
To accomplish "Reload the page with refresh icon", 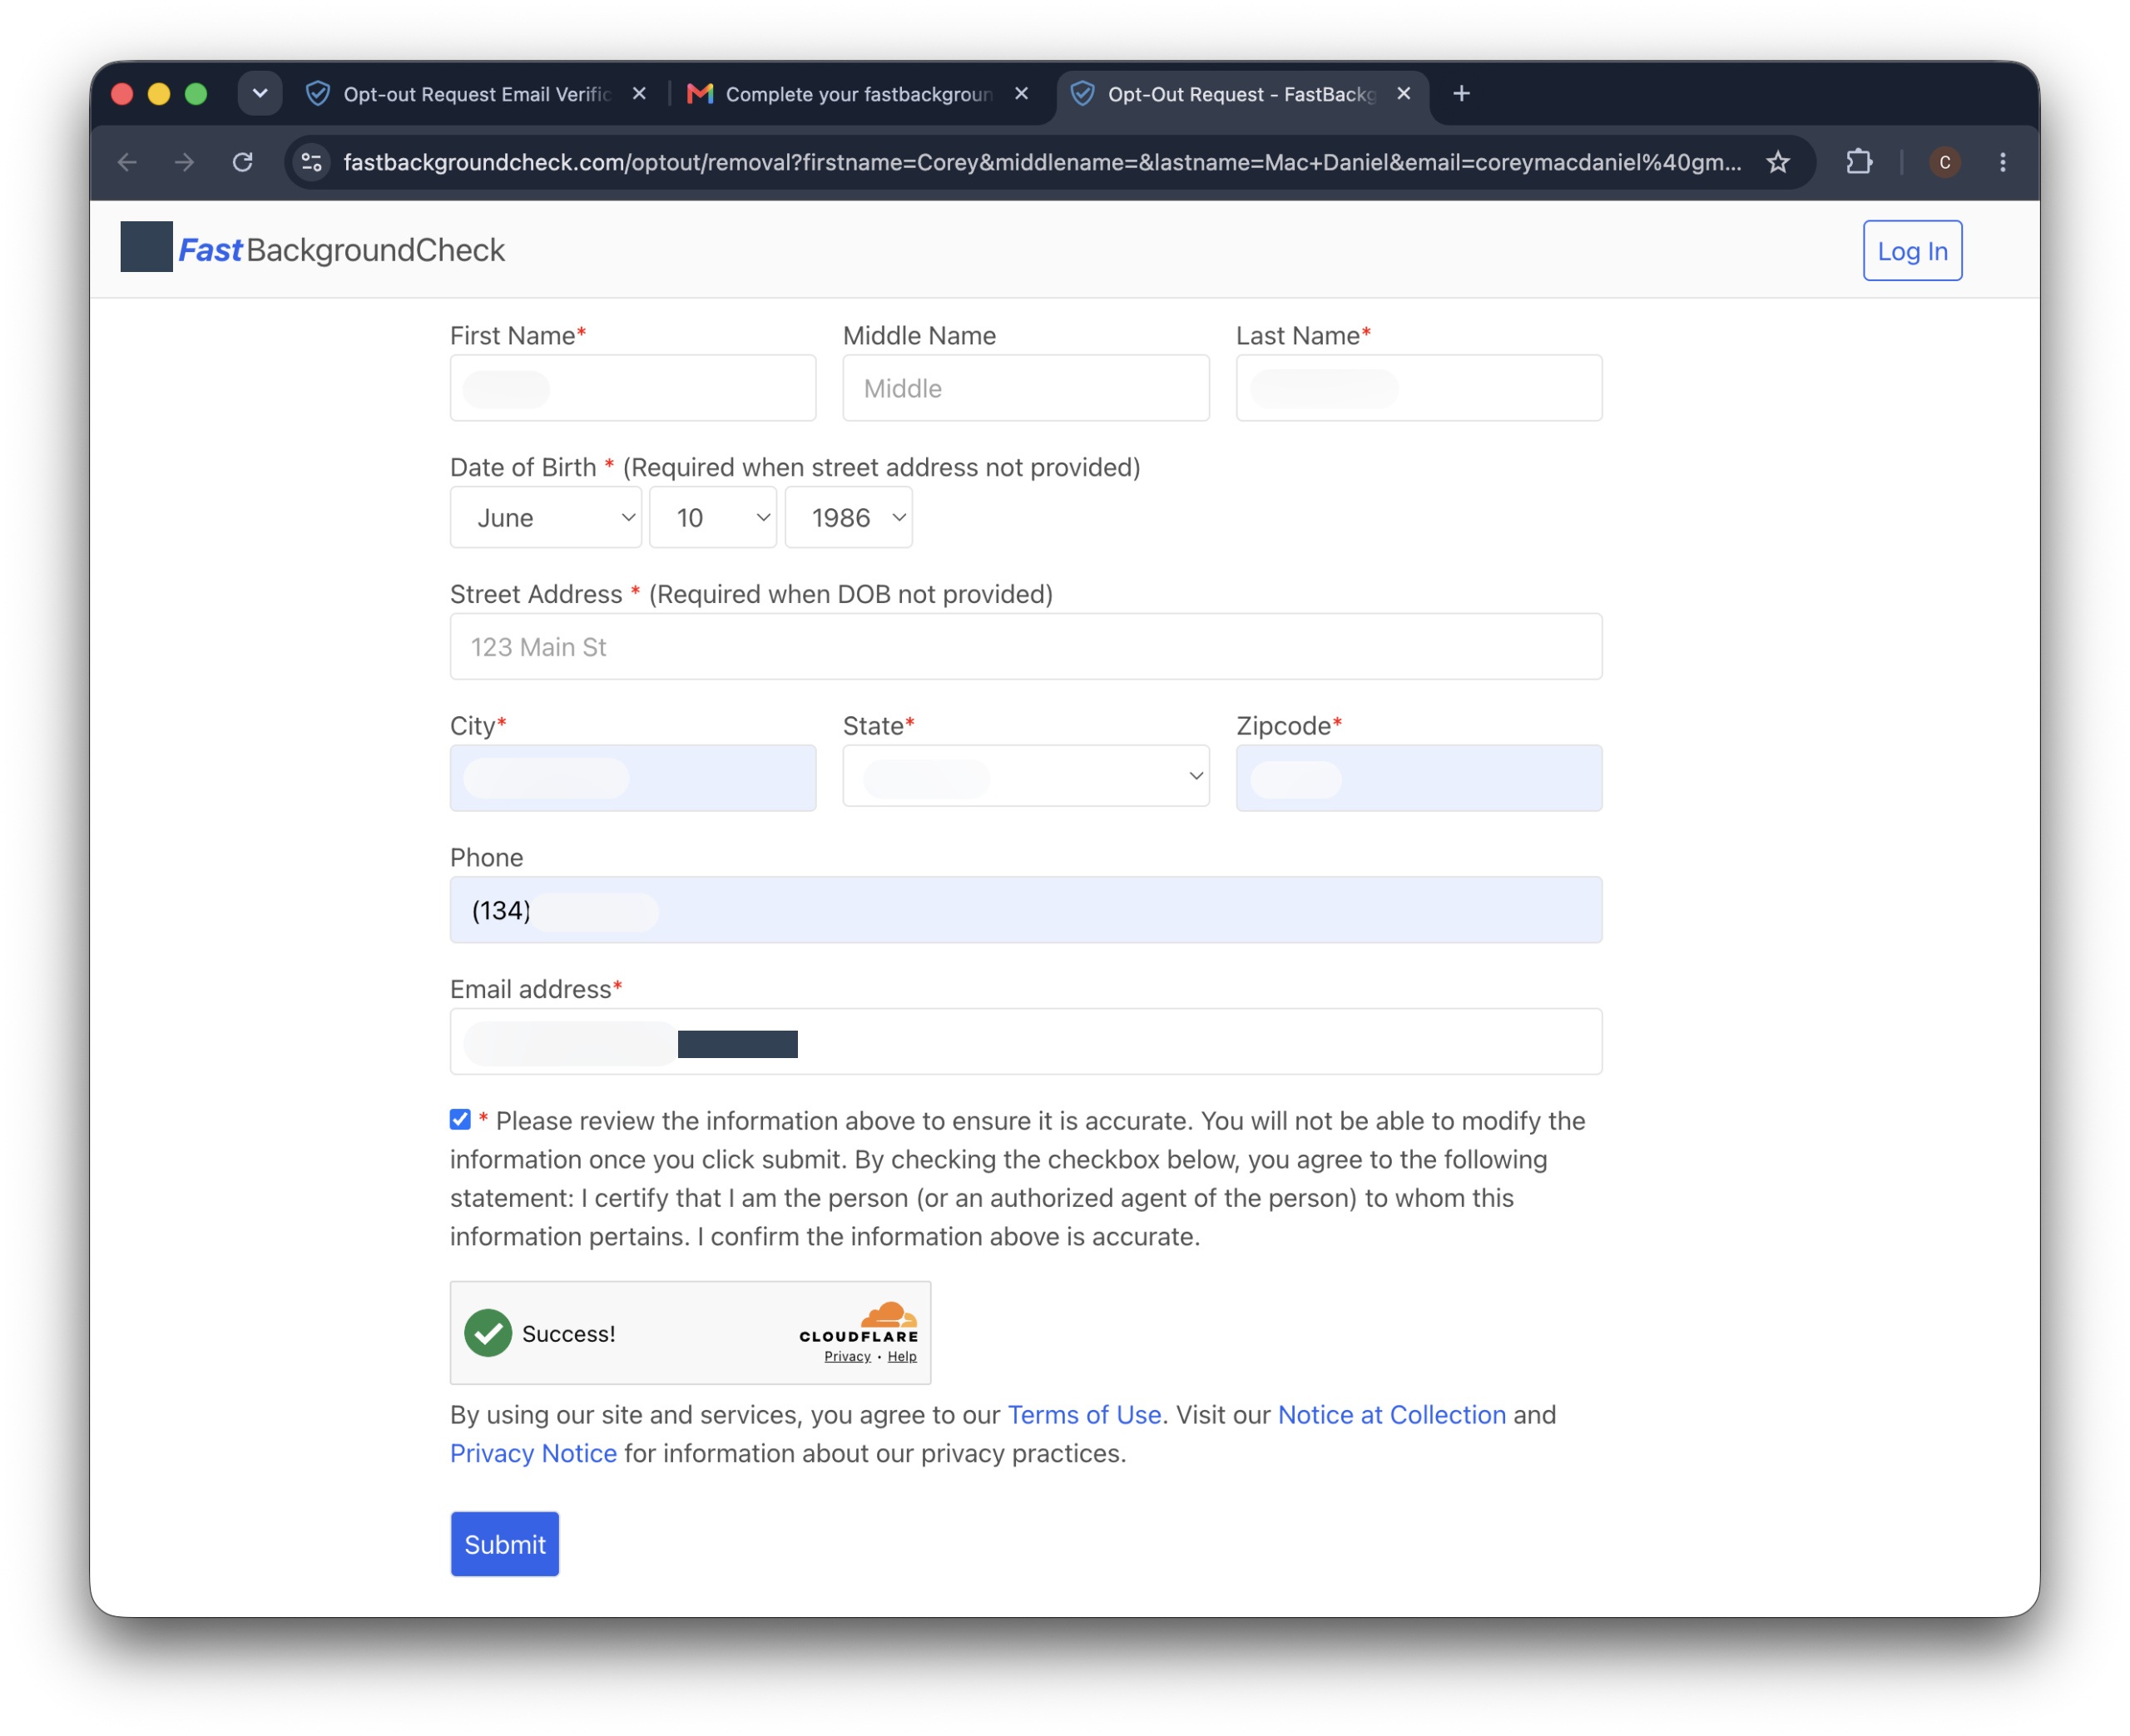I will pyautogui.click(x=242, y=162).
